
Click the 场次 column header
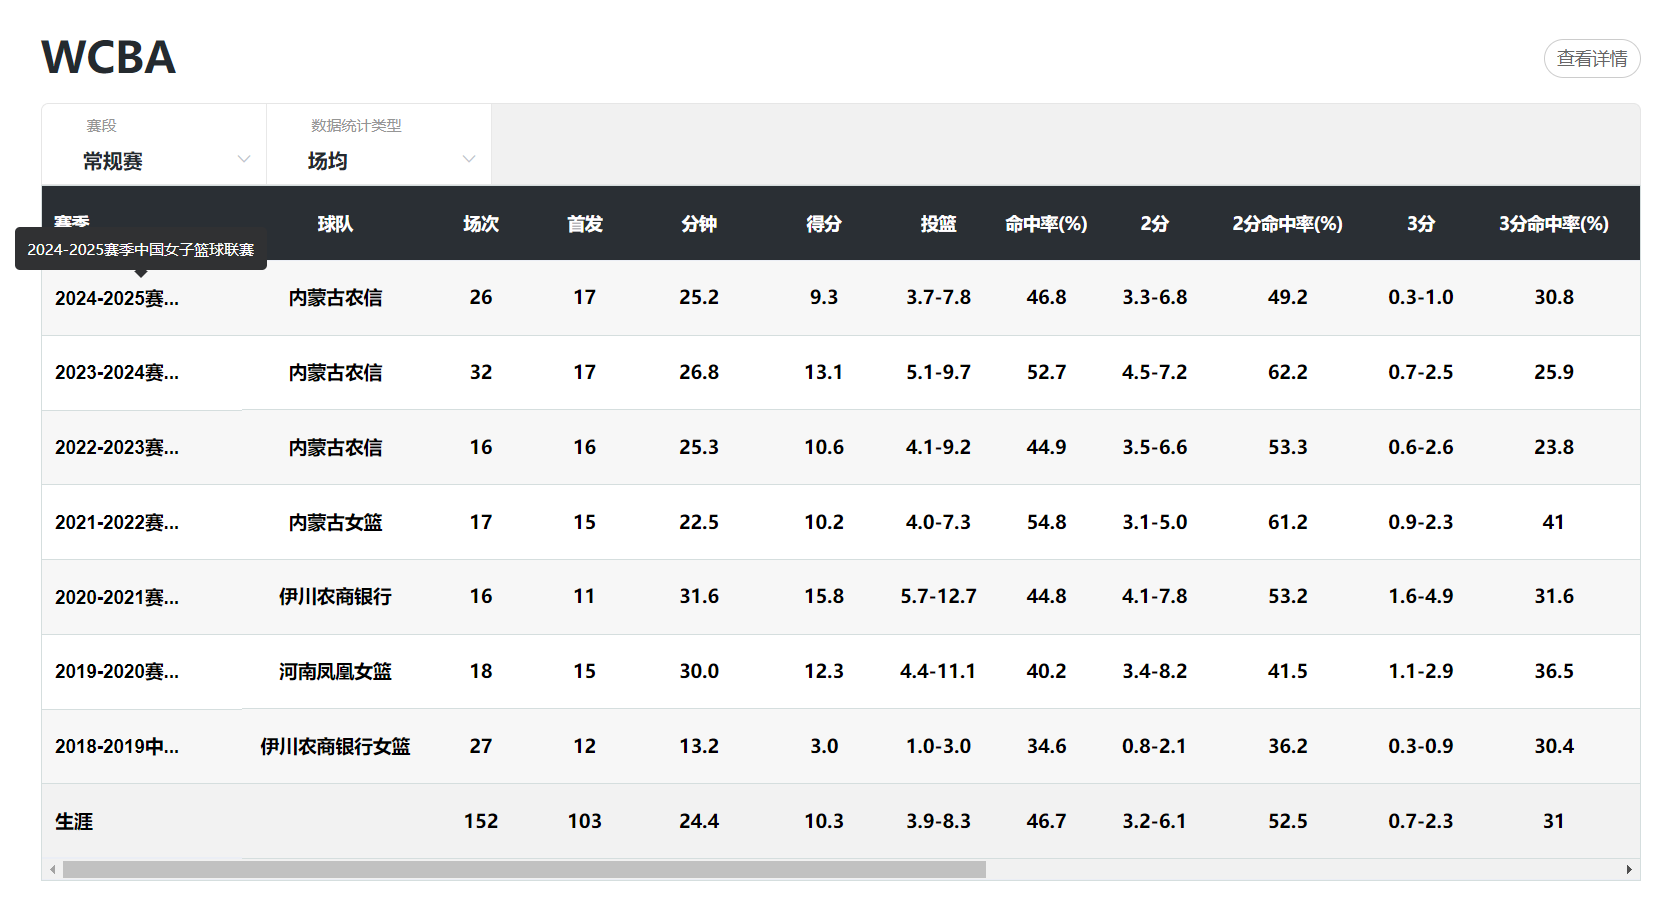481,224
